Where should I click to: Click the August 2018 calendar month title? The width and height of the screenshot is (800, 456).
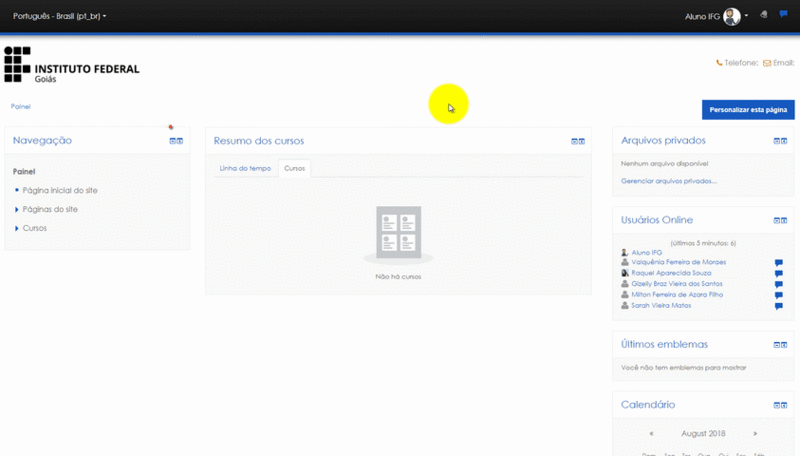point(703,434)
